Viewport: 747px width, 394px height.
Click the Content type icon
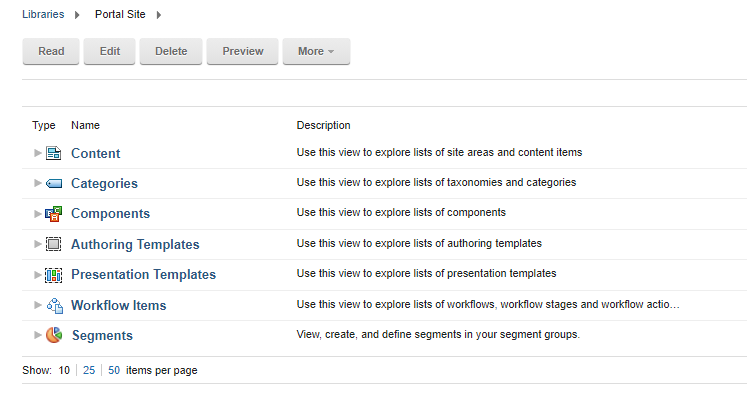(53, 153)
